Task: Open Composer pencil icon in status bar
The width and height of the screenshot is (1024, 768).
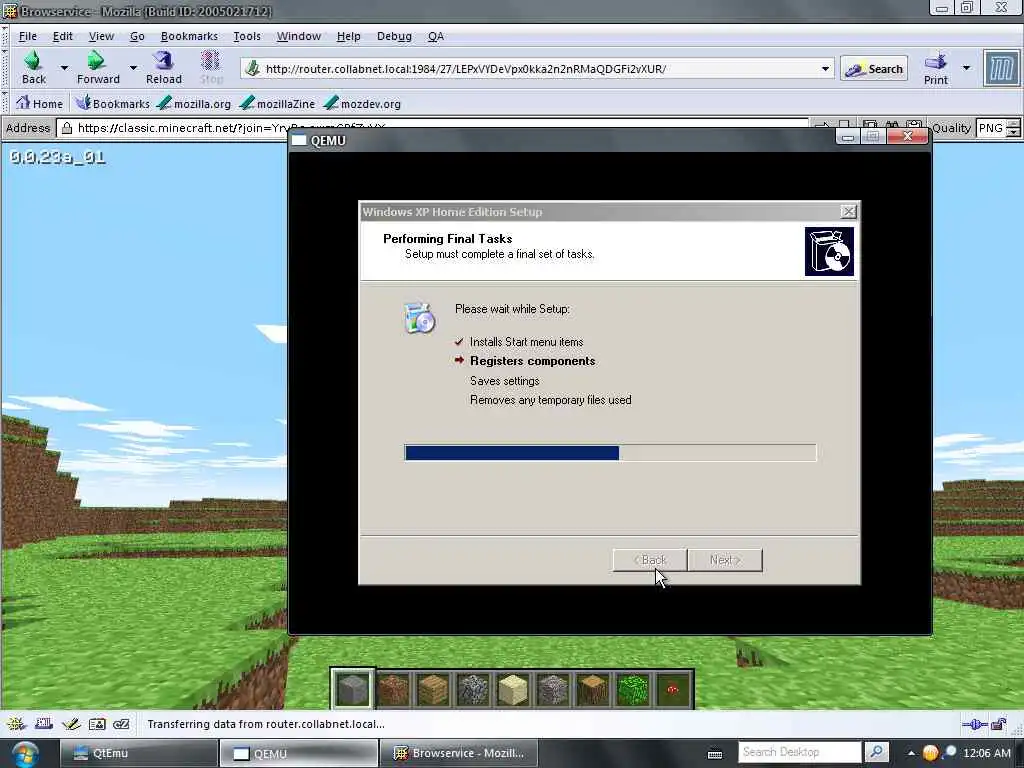Action: (x=71, y=724)
